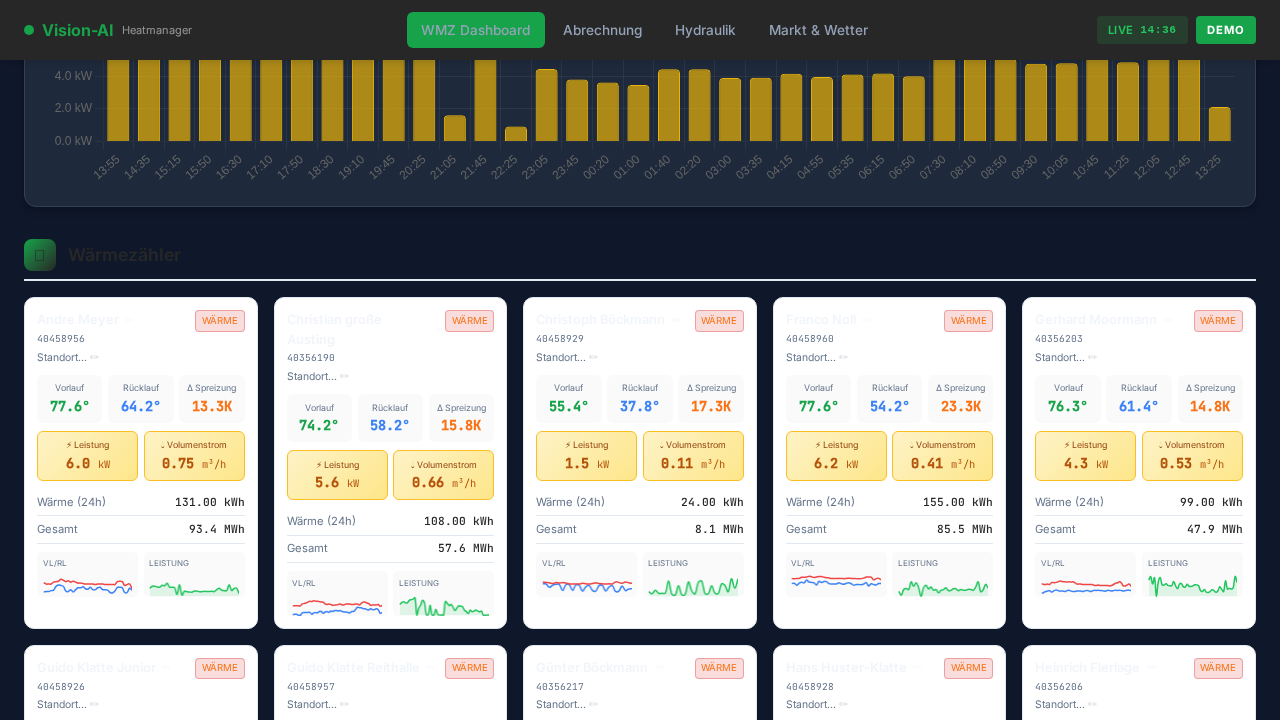Toggle the WÄRME badge on Gerhard Moormann's card
The height and width of the screenshot is (720, 1280).
[x=1218, y=320]
